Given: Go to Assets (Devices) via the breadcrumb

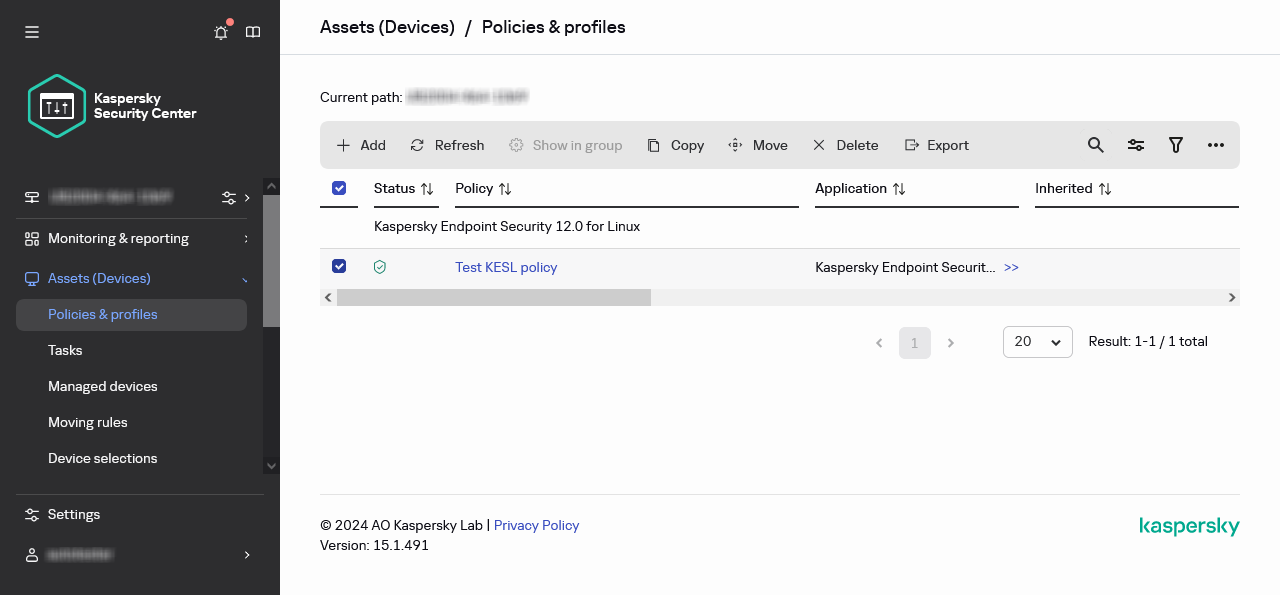Looking at the screenshot, I should [x=387, y=27].
